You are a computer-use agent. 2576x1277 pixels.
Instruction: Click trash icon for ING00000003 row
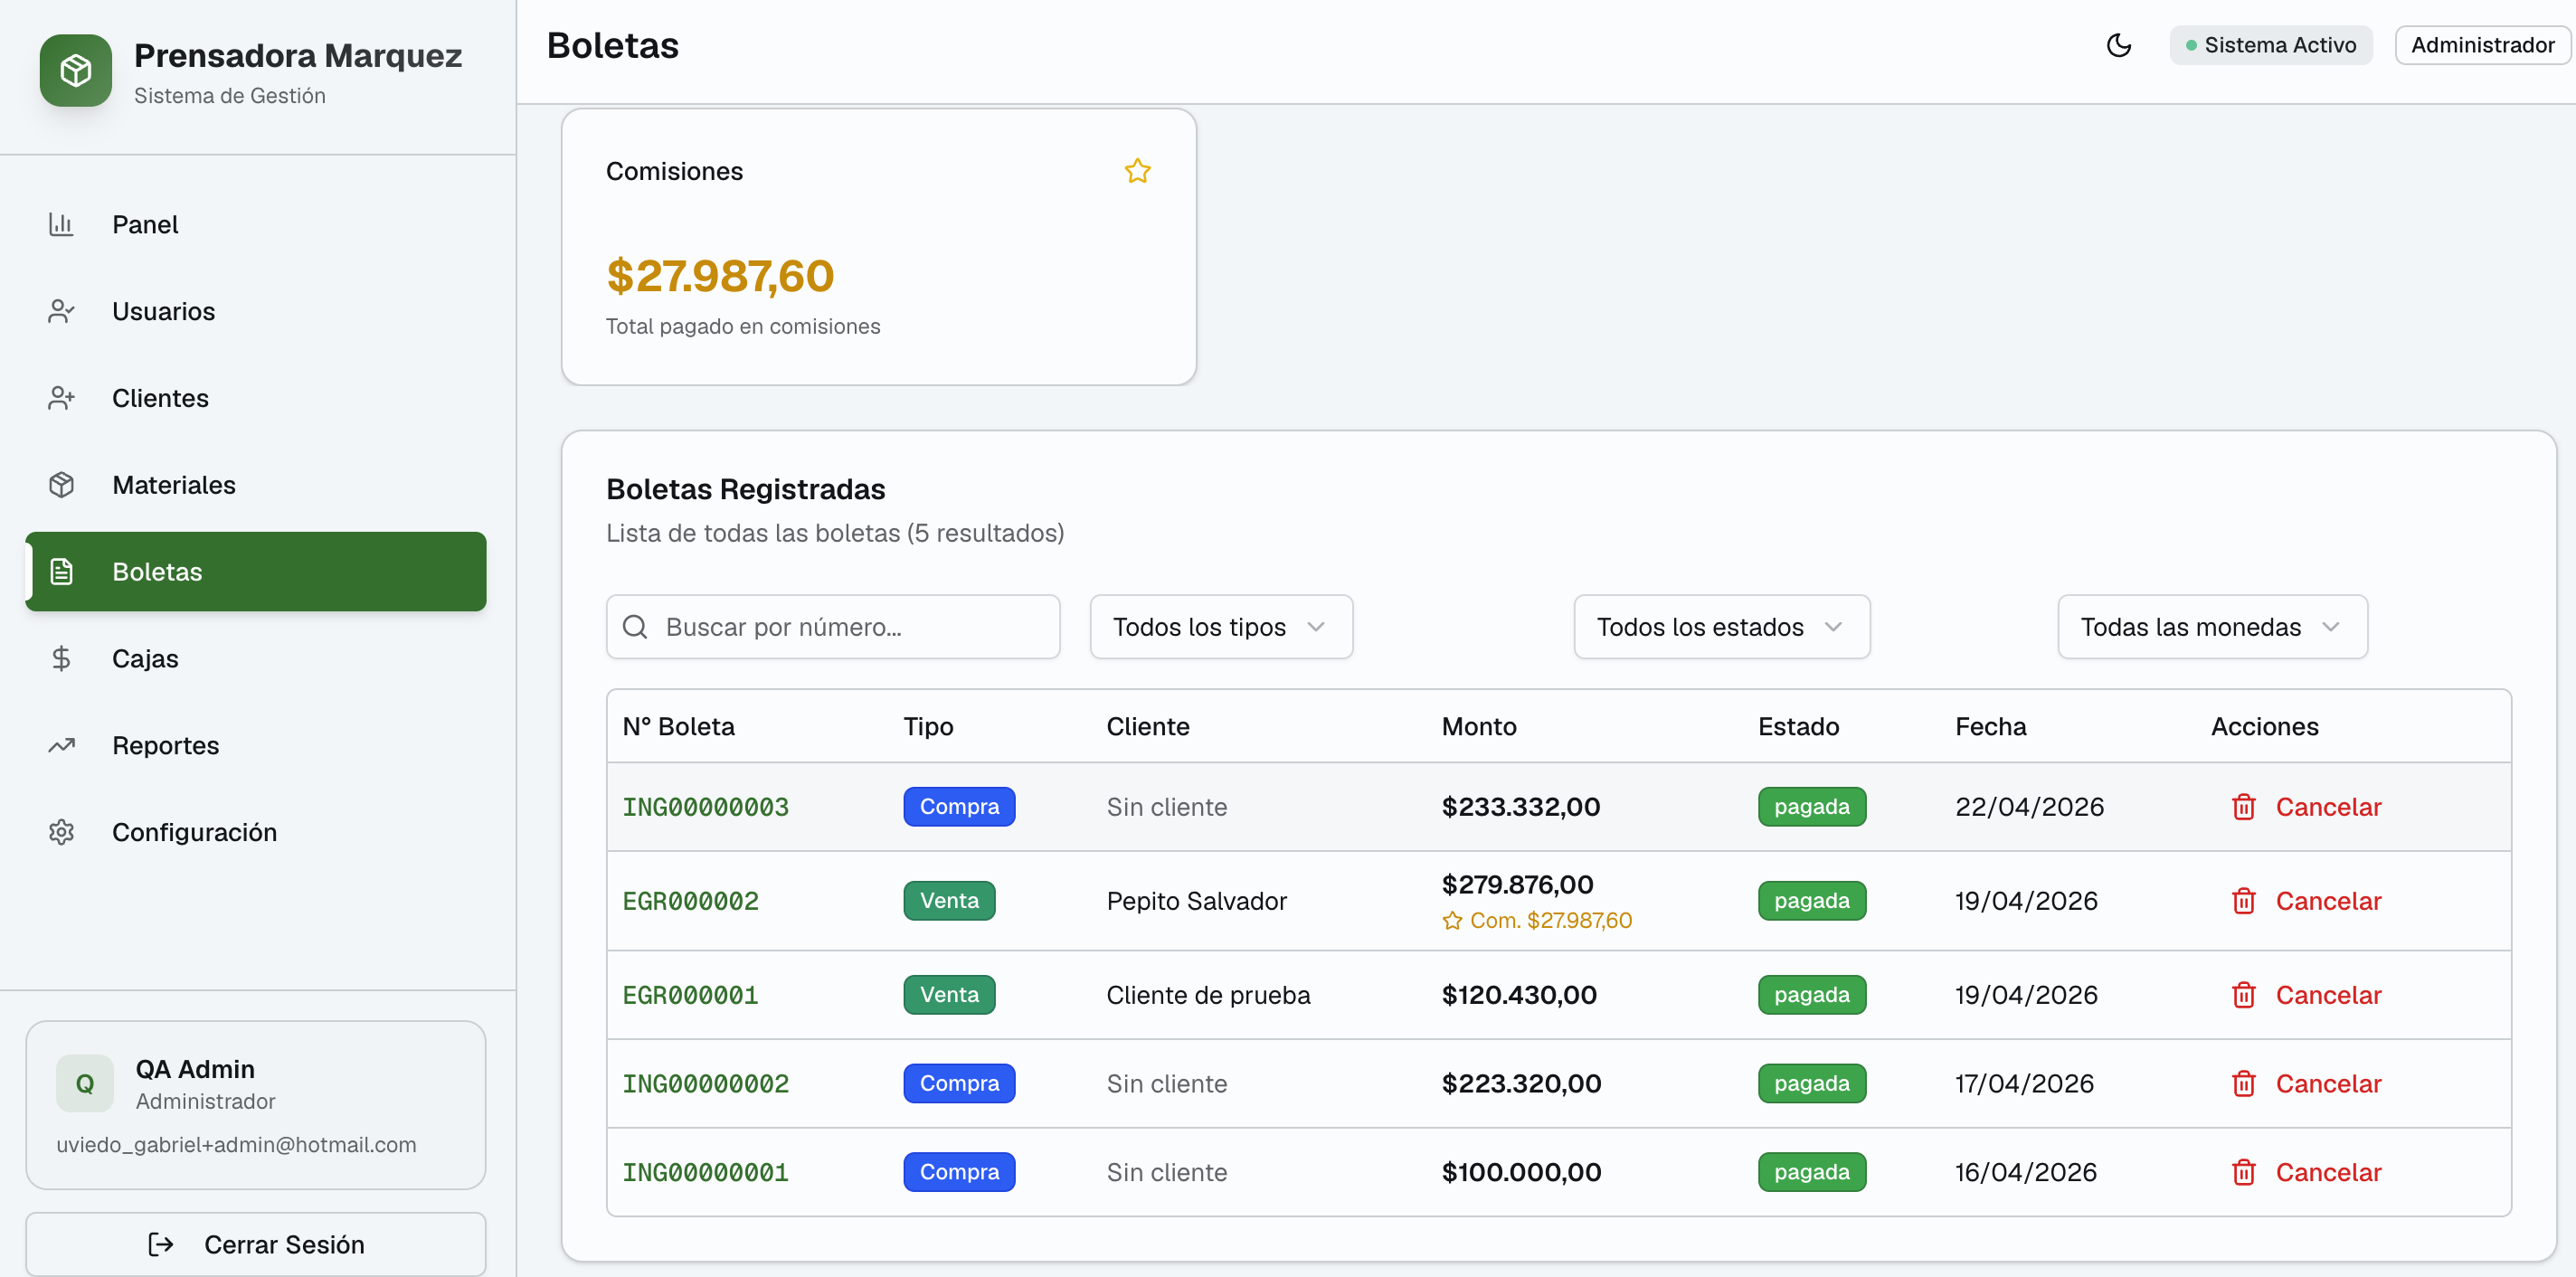click(x=2243, y=807)
